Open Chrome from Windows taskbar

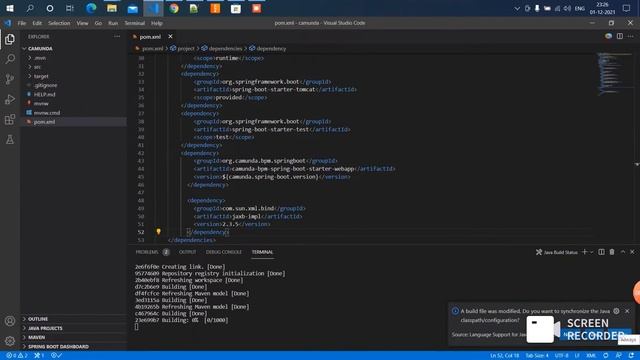coord(174,8)
